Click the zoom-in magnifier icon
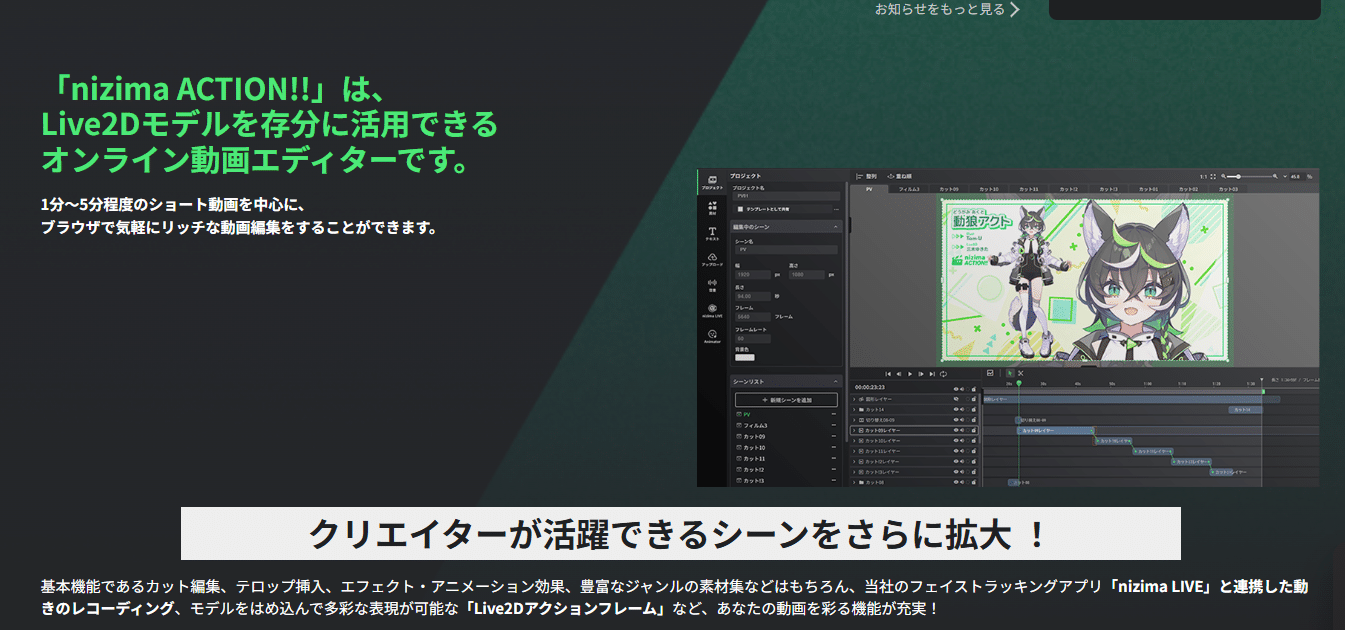 coord(1277,176)
